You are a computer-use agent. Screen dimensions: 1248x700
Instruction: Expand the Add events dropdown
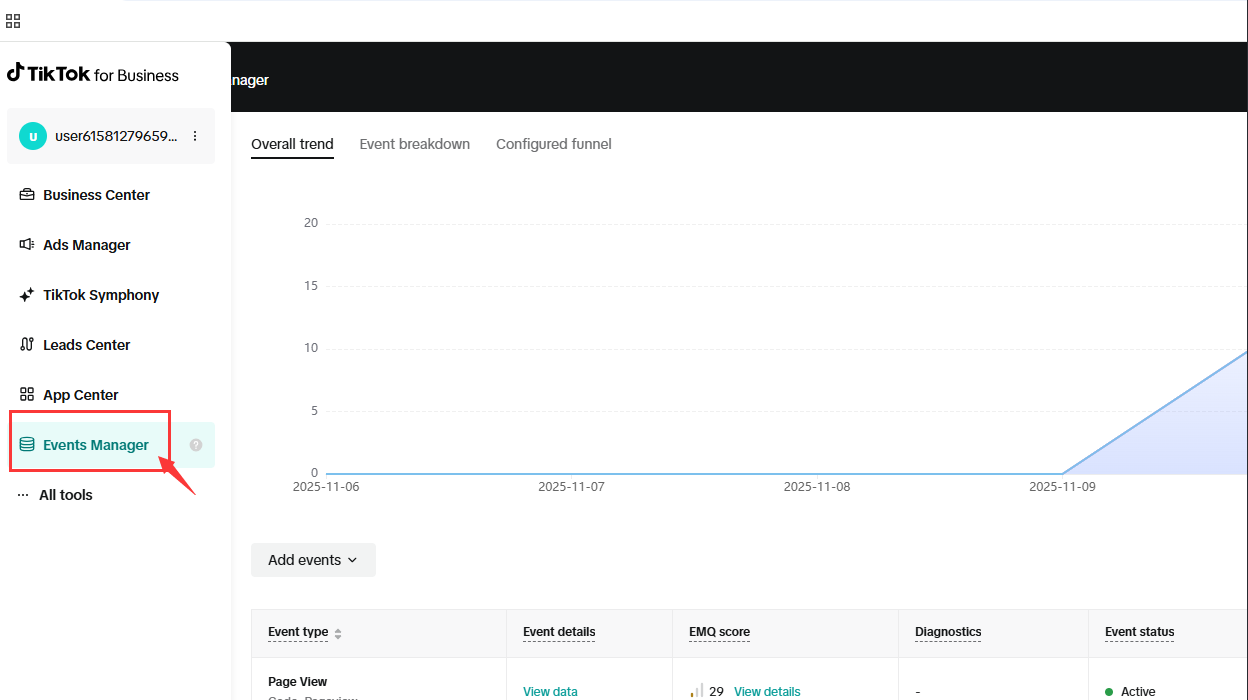[x=313, y=560]
